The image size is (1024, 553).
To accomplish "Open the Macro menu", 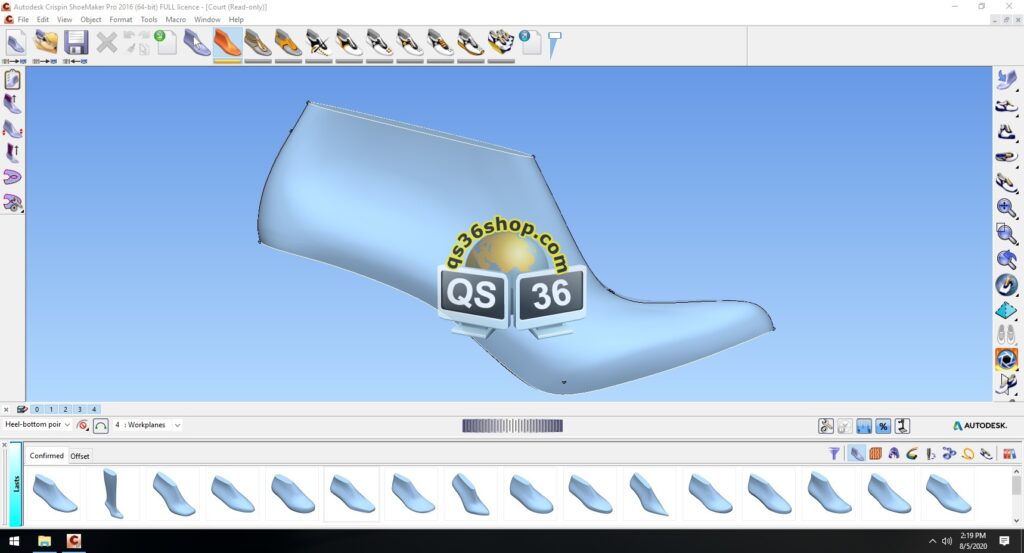I will click(176, 20).
